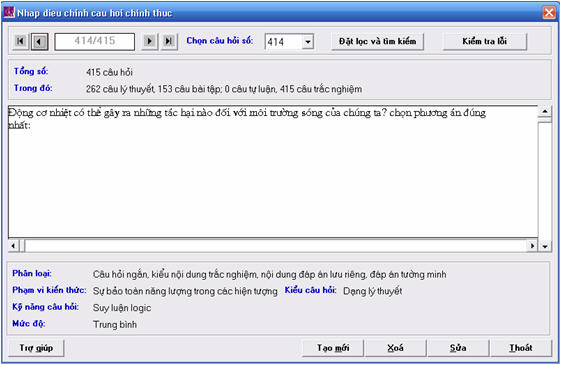
Task: Click the Kiểm tra lỗi button
Action: (484, 42)
